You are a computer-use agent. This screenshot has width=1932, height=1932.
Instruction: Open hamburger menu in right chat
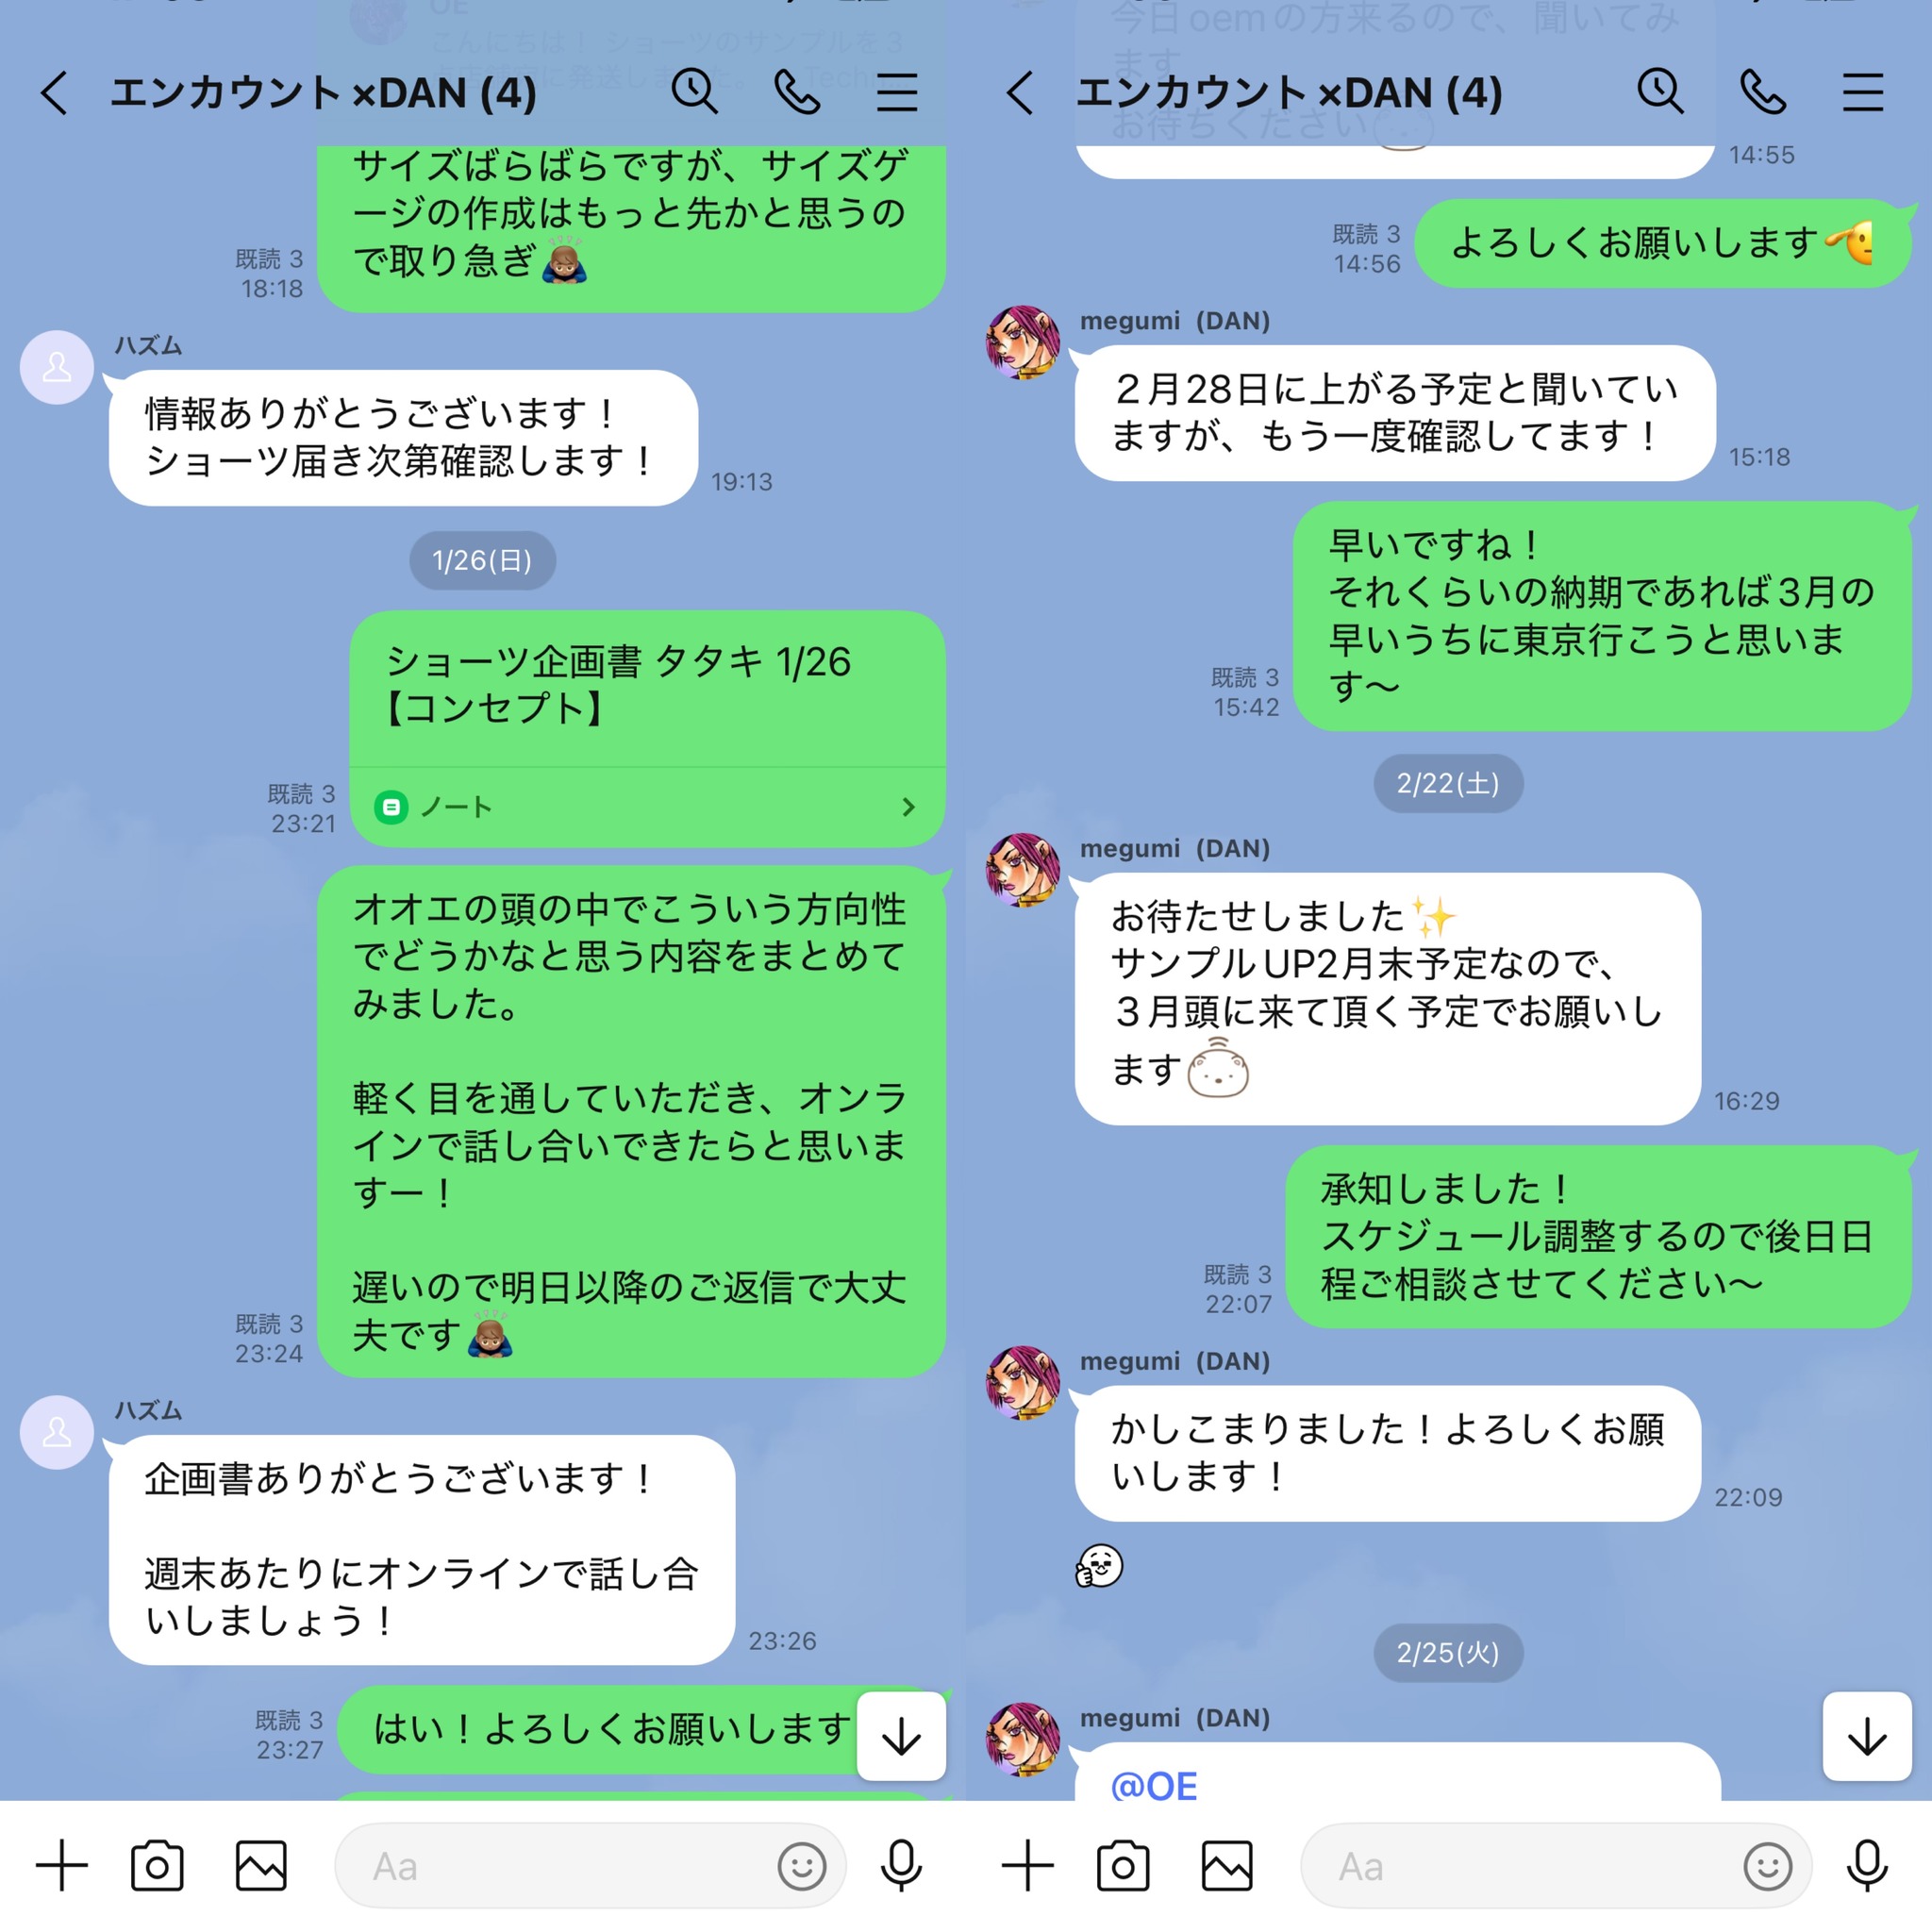(x=1863, y=92)
